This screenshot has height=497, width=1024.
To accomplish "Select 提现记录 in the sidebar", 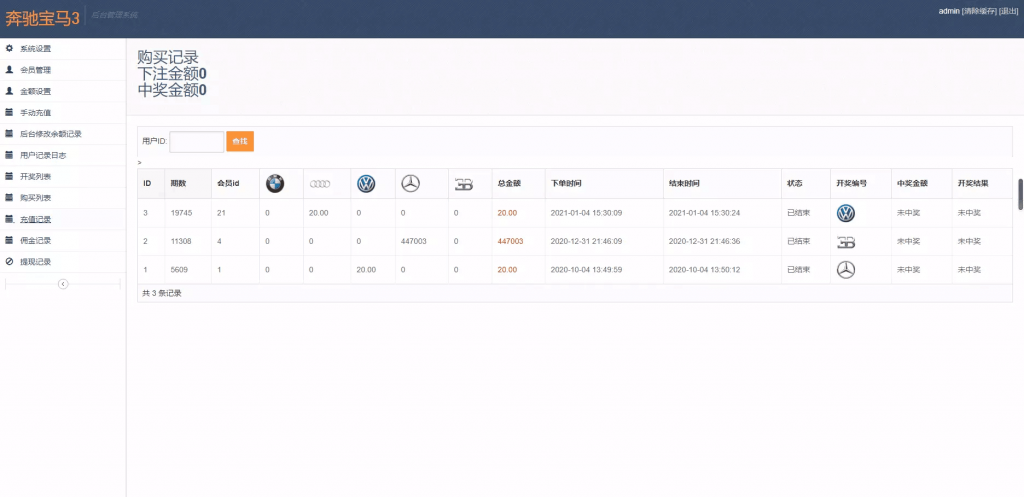I will click(x=35, y=262).
